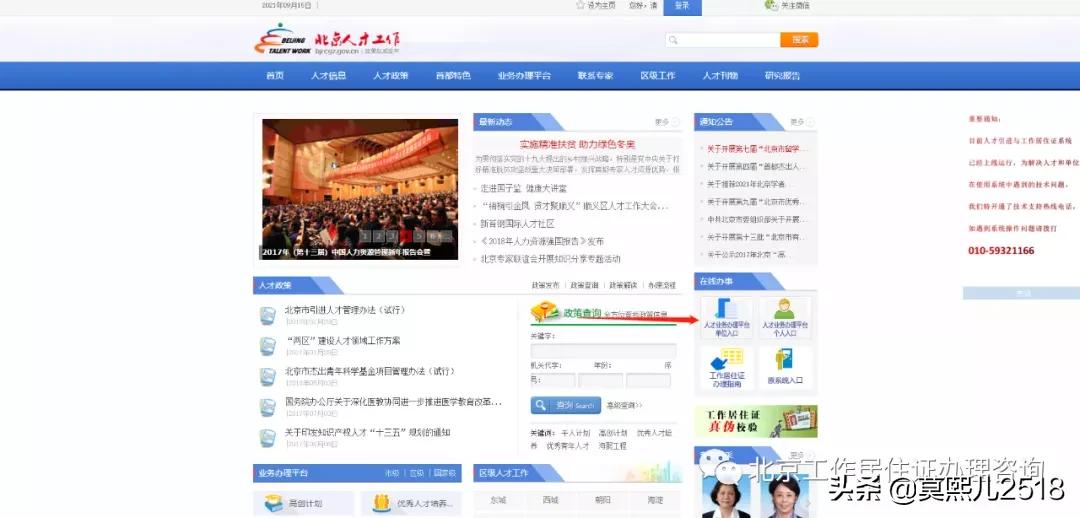
Task: Click the conference hall carousel image
Action: [360, 189]
